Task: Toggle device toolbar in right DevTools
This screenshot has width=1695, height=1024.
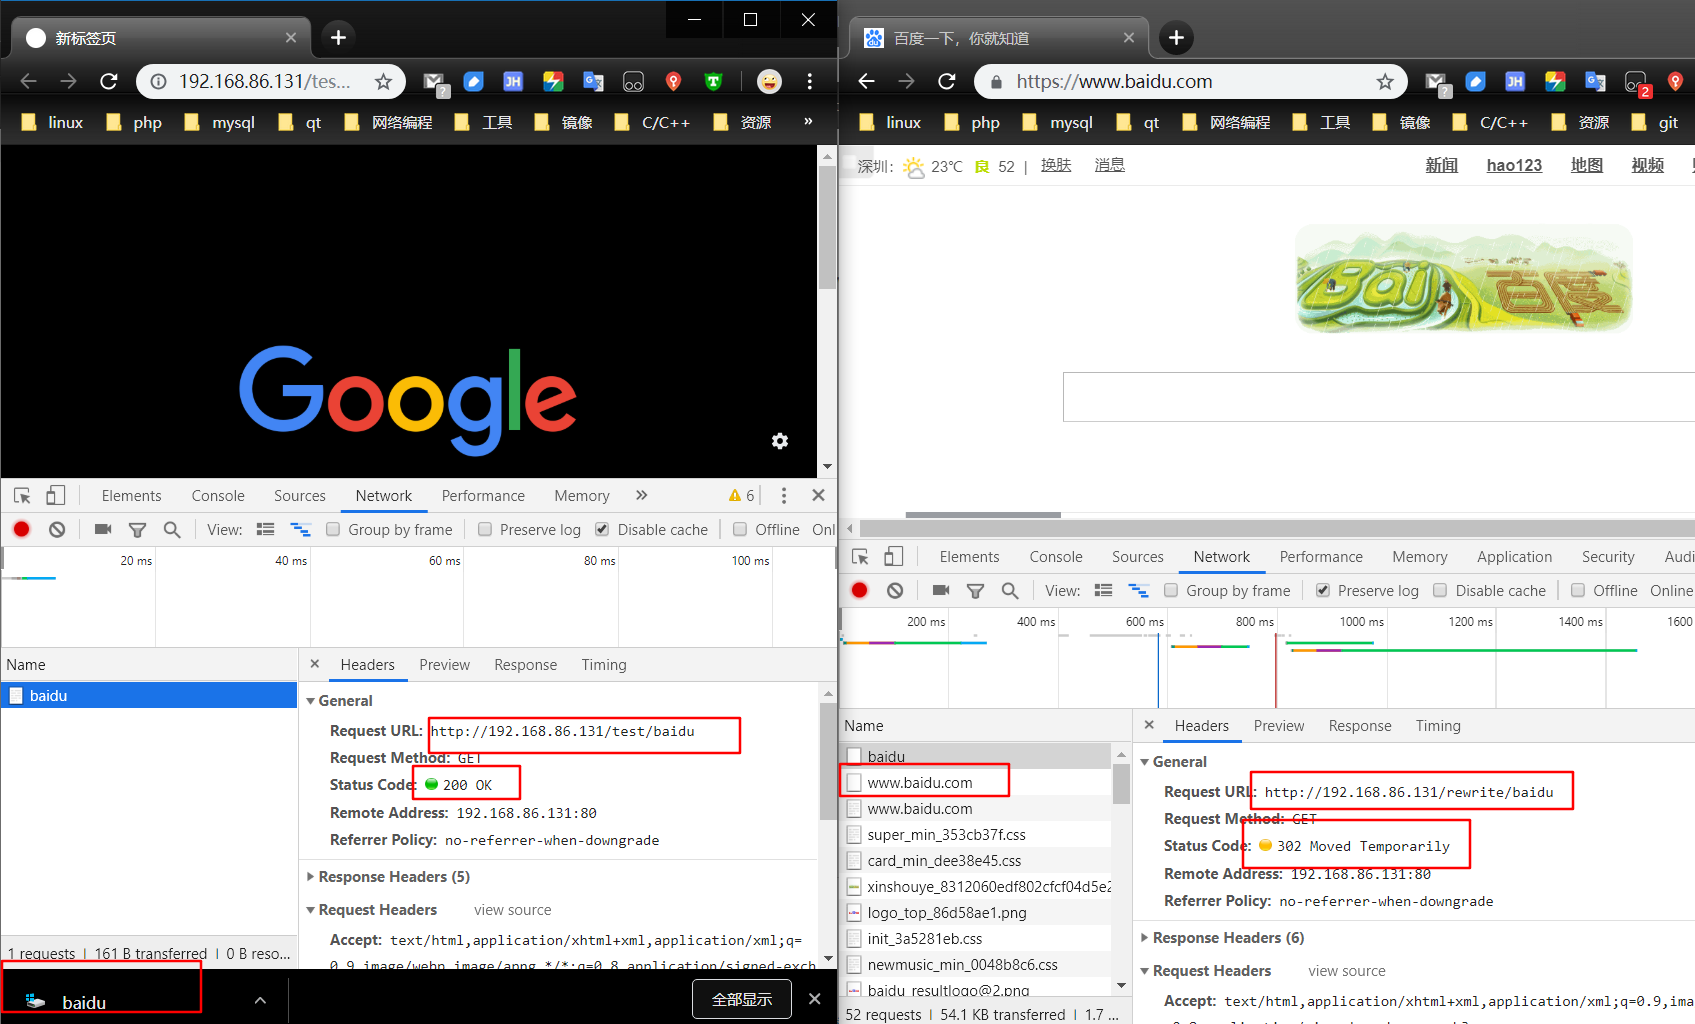Action: 894,556
